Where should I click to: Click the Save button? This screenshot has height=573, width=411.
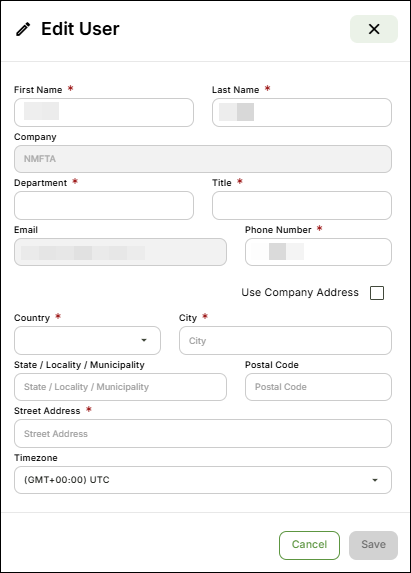373,545
